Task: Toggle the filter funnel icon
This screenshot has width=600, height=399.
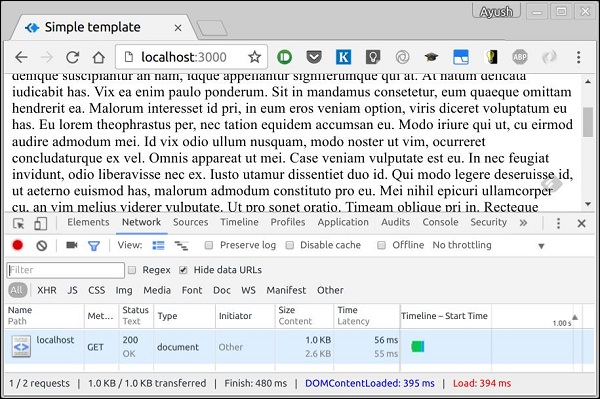Action: pos(94,246)
